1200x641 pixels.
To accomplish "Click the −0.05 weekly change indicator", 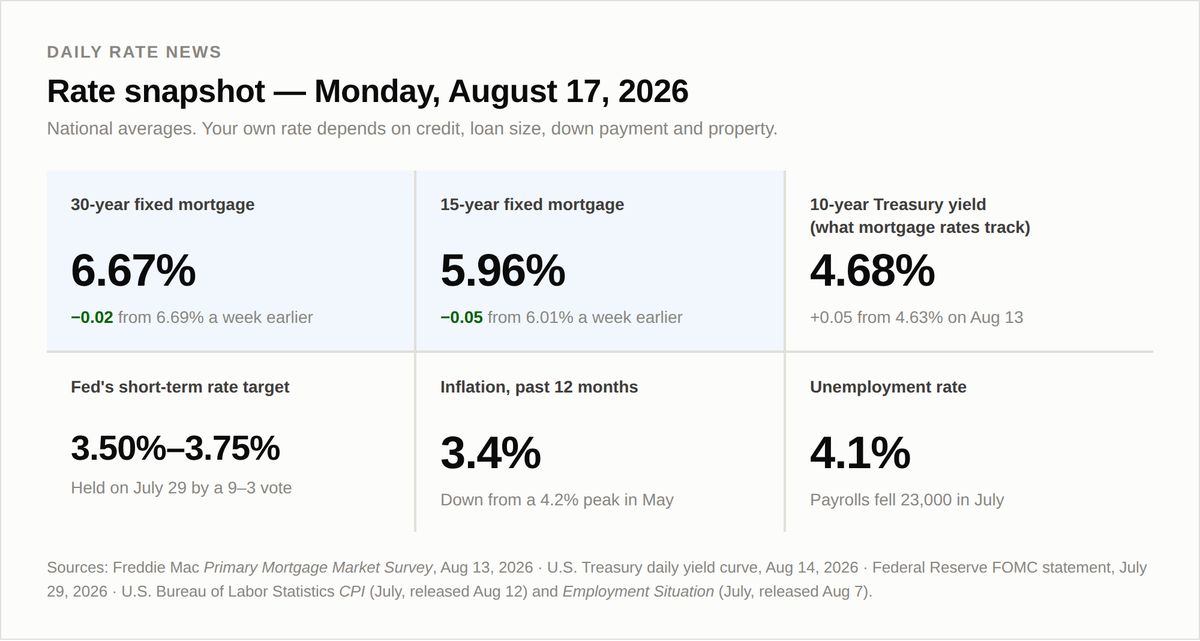I will coord(462,318).
